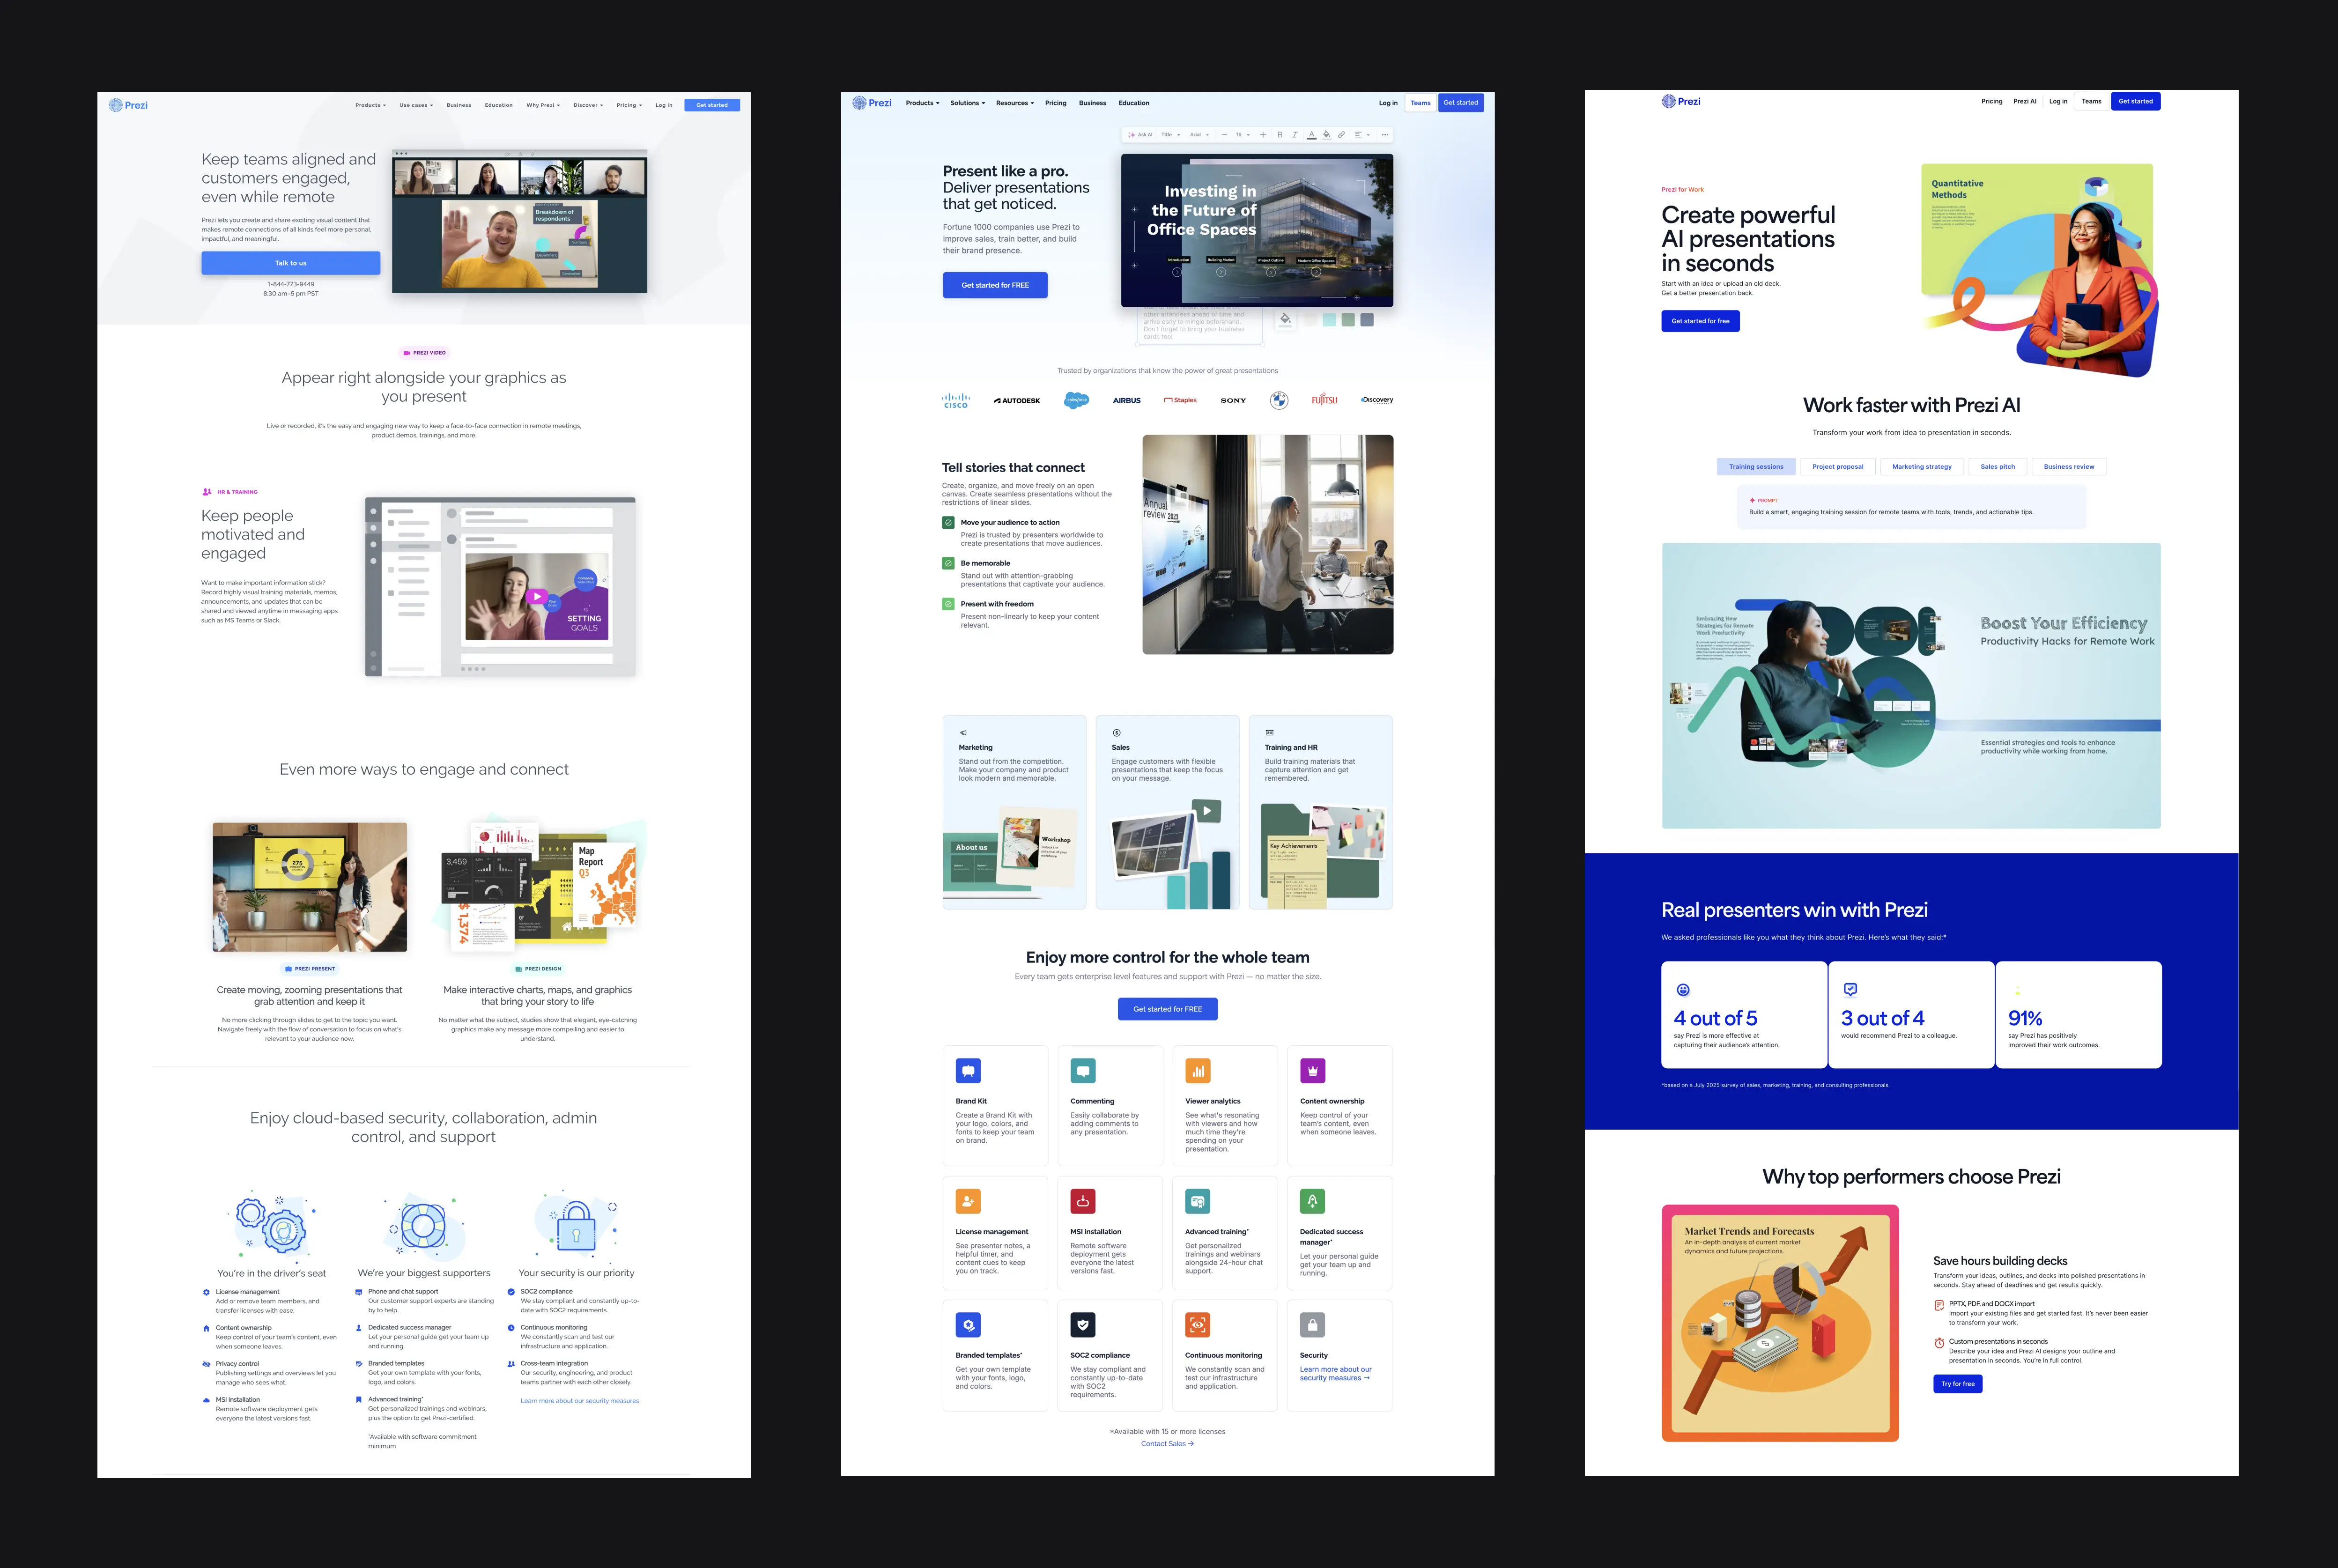This screenshot has width=2338, height=1568.
Task: Click the Try for free button
Action: click(x=1958, y=1384)
